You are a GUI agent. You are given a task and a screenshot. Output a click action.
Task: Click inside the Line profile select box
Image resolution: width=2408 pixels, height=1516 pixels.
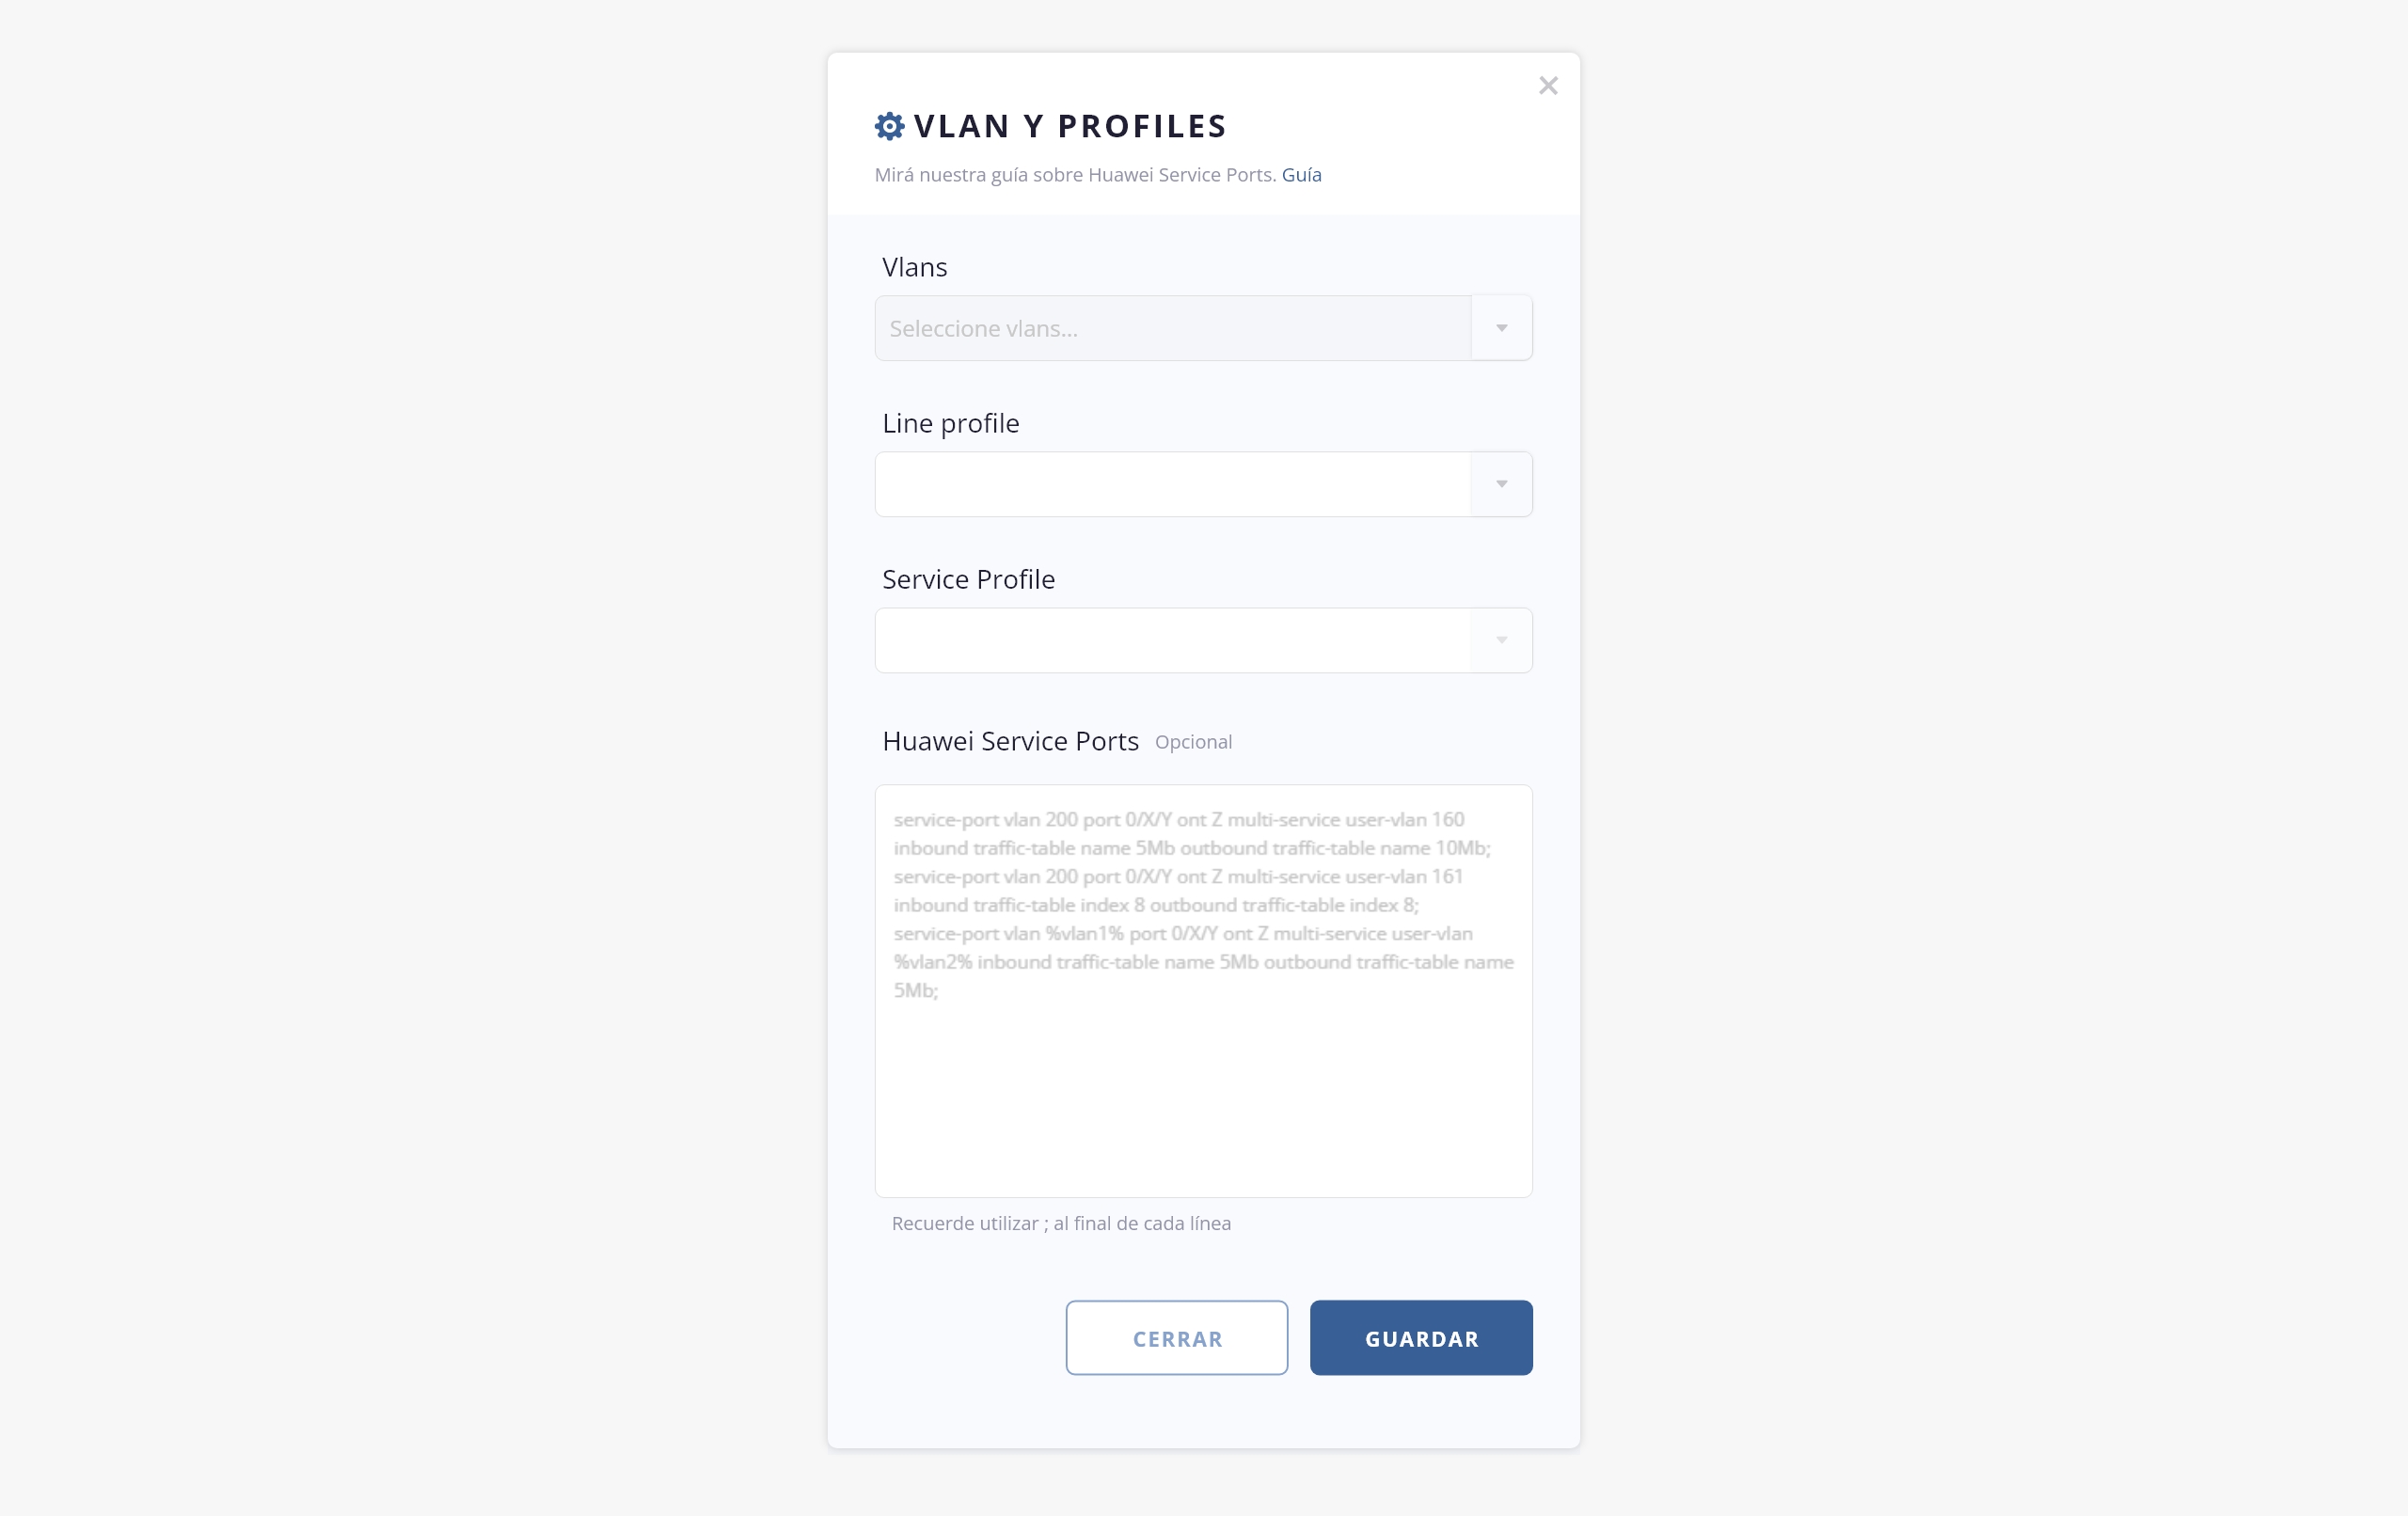click(x=1172, y=484)
